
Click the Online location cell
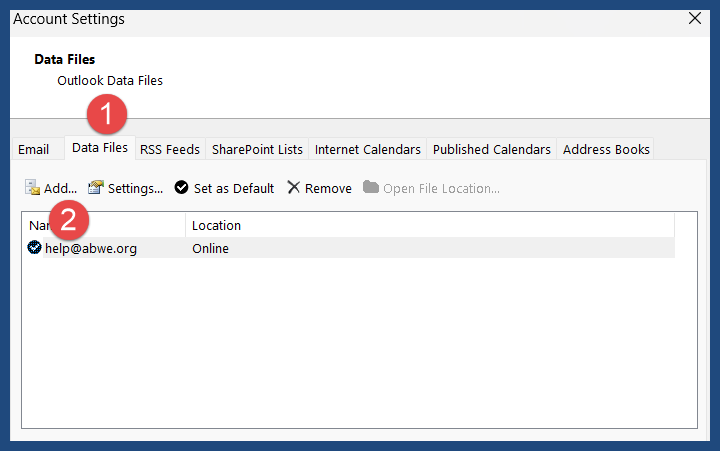(x=210, y=248)
